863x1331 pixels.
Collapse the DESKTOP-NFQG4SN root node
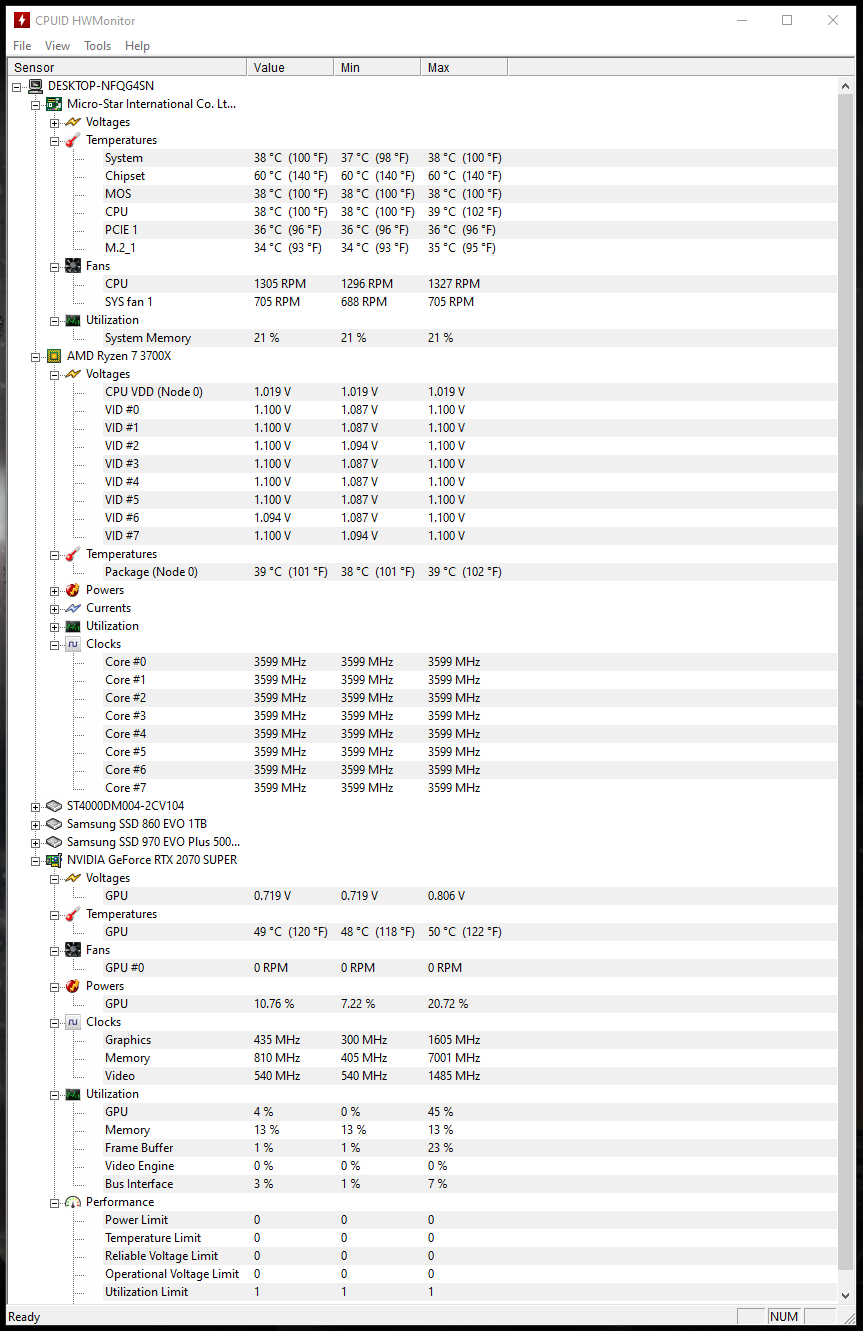pos(18,86)
